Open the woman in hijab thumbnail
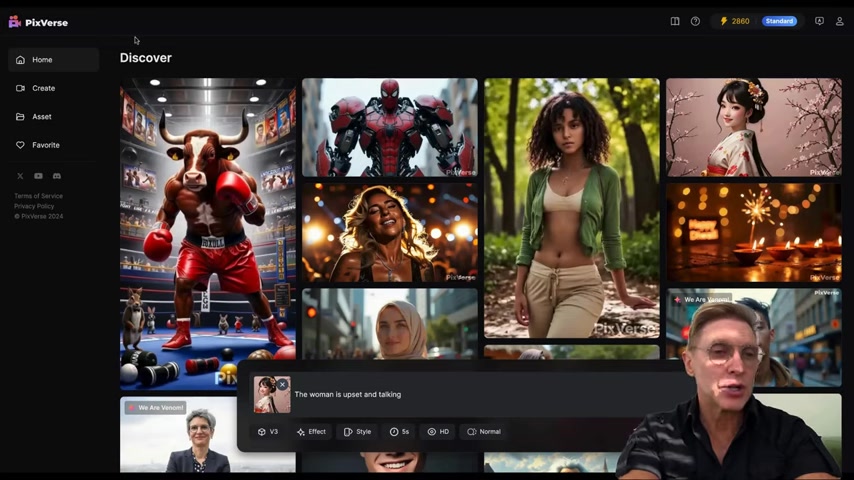This screenshot has height=480, width=854. pos(390,324)
